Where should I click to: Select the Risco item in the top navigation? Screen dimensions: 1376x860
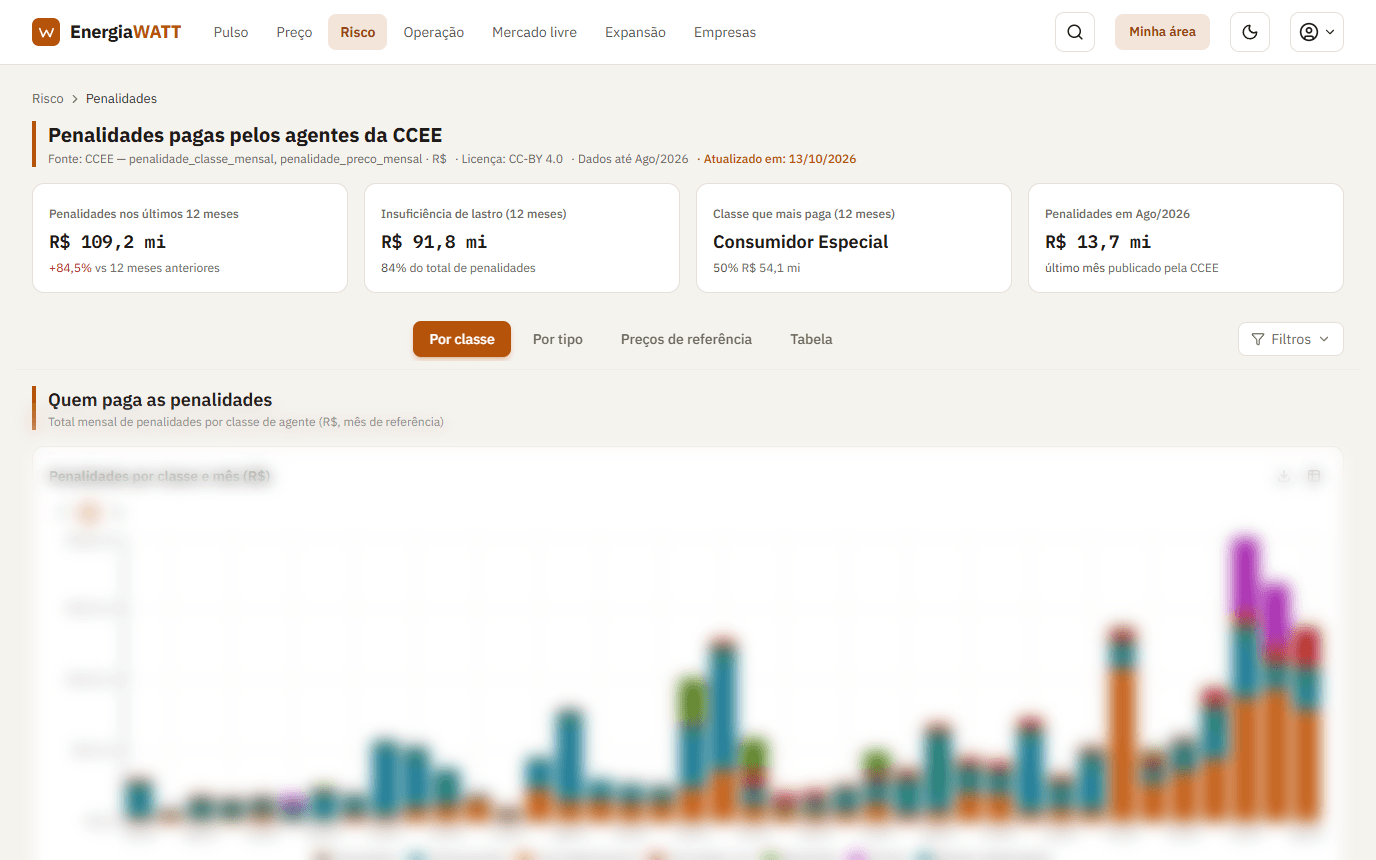357,32
